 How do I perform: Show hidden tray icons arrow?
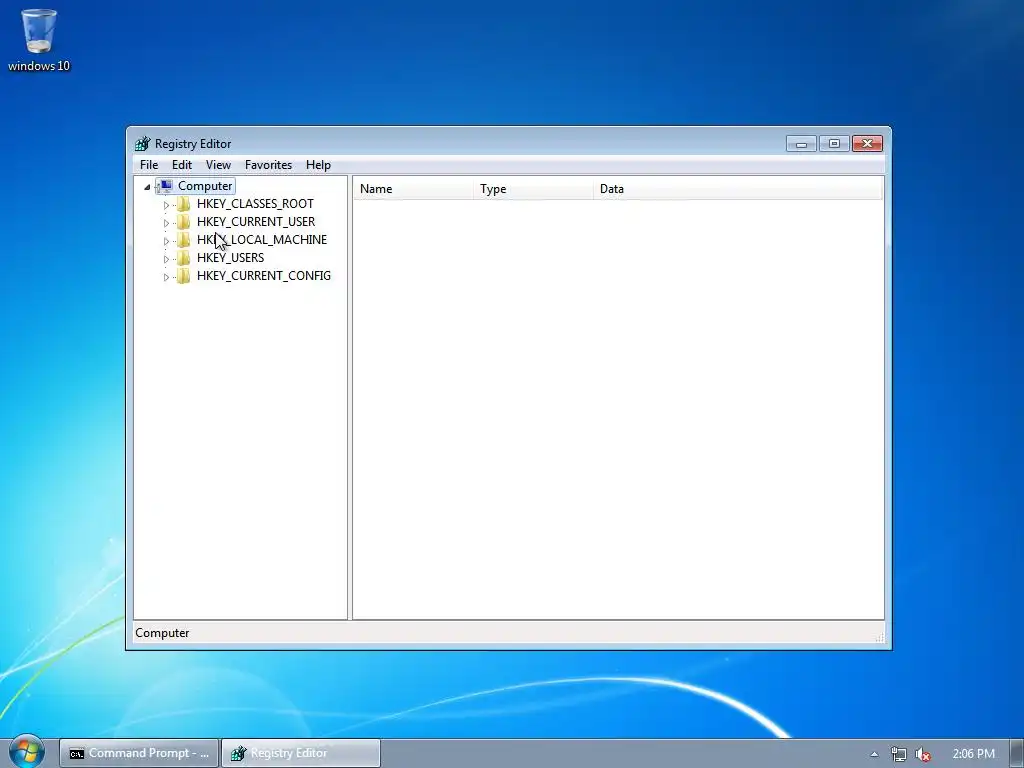874,754
